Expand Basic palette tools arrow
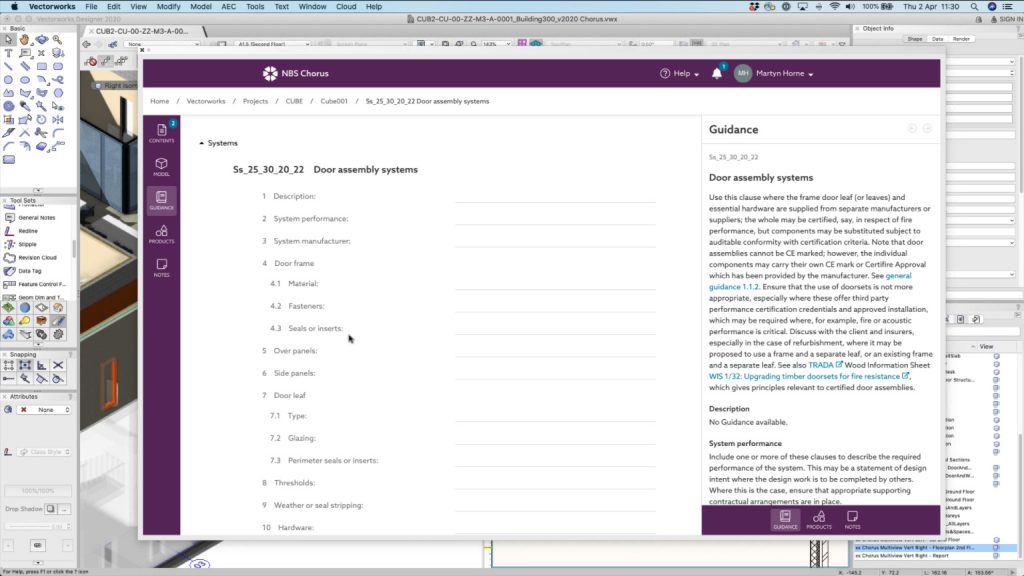The image size is (1024, 576). [x=38, y=191]
